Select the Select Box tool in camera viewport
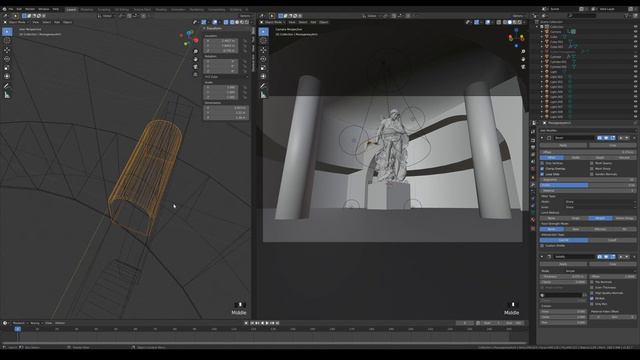 click(x=264, y=32)
